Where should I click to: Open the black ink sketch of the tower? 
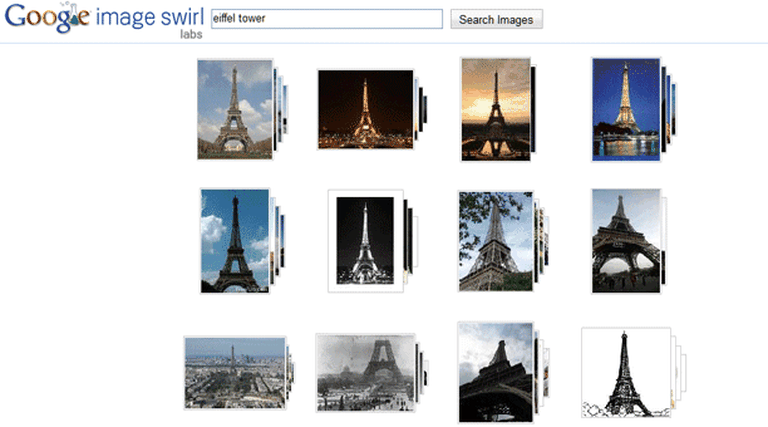pos(625,372)
